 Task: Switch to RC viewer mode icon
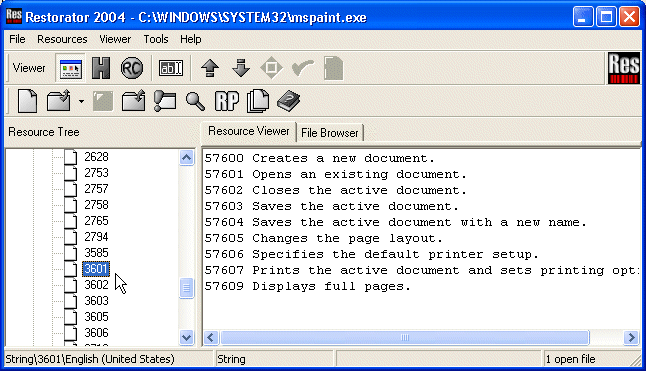(132, 68)
